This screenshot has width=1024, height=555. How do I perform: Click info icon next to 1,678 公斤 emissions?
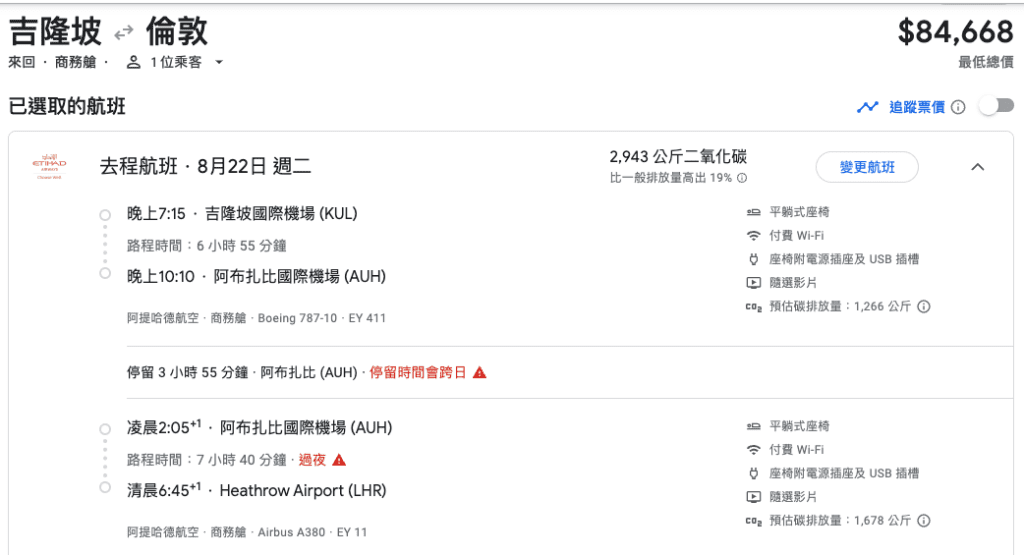[923, 520]
